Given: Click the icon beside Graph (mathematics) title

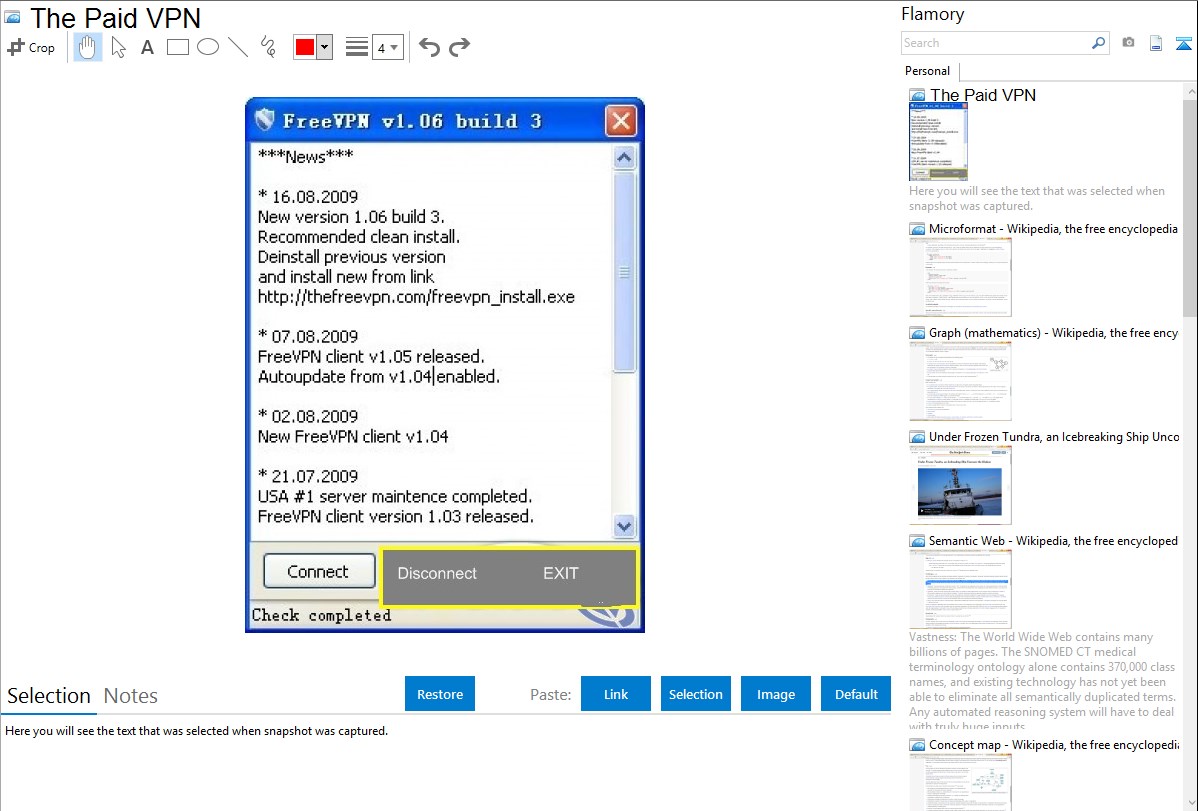Looking at the screenshot, I should (917, 333).
